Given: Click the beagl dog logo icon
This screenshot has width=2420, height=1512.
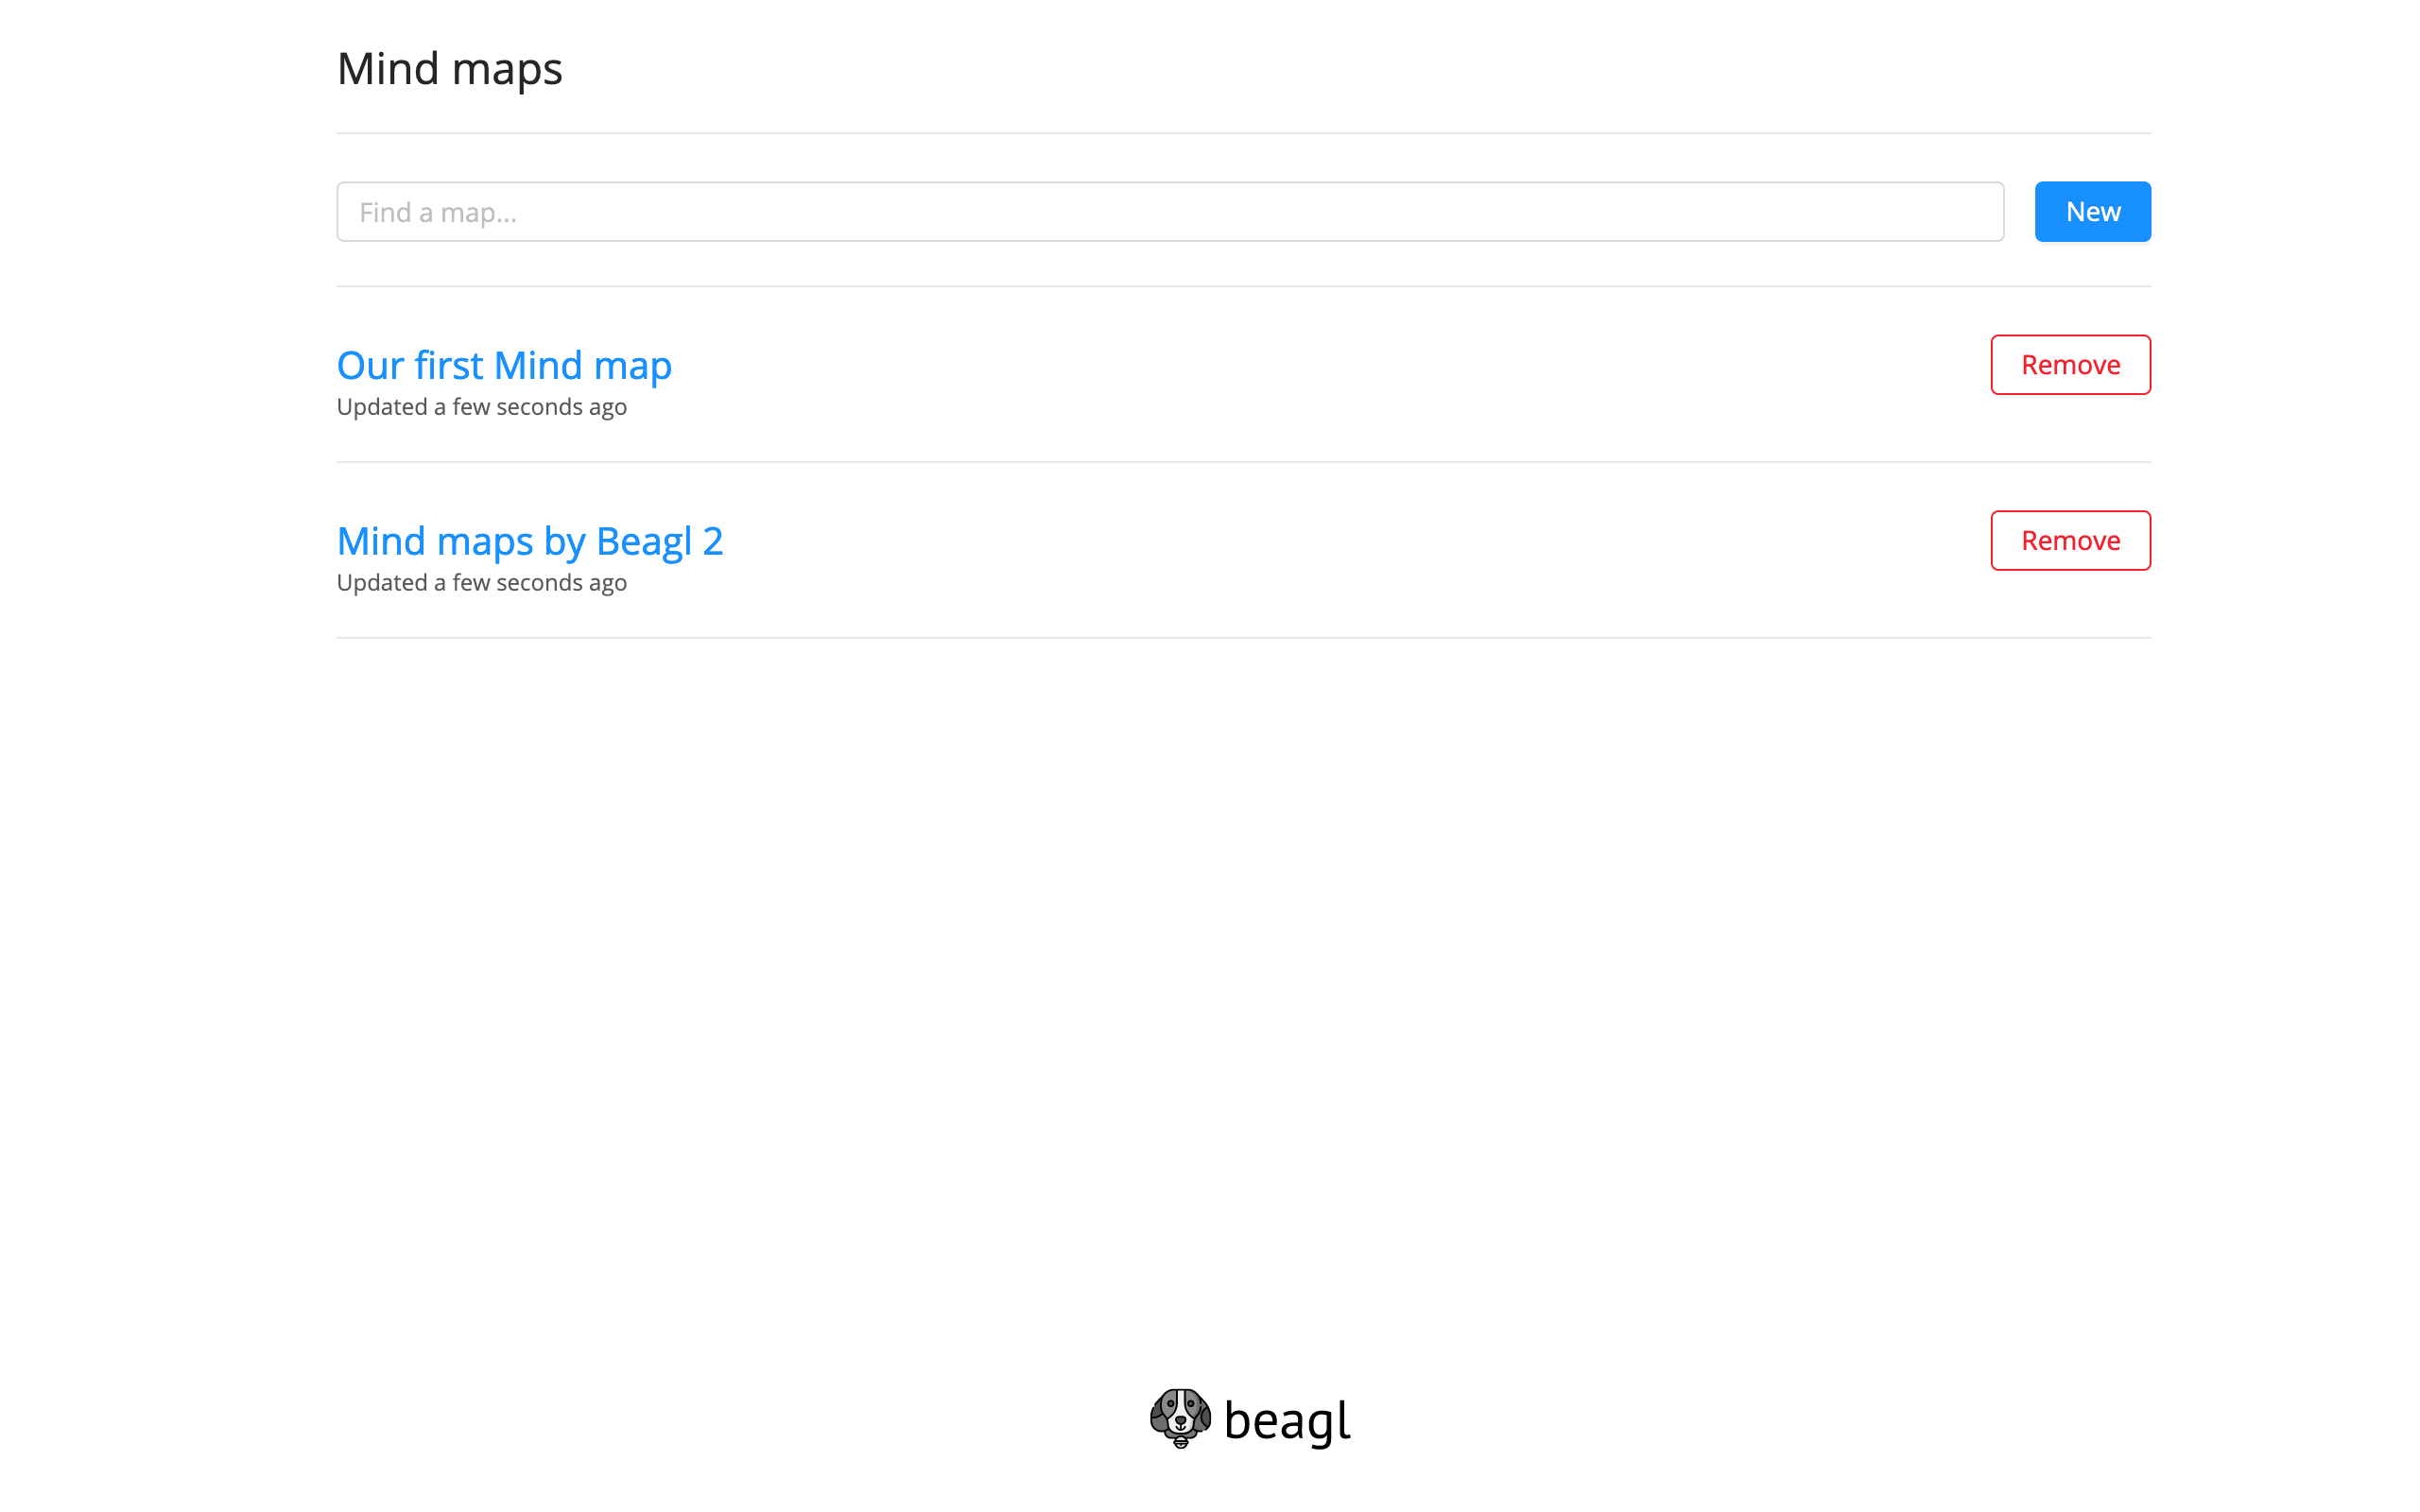Looking at the screenshot, I should tap(1180, 1418).
